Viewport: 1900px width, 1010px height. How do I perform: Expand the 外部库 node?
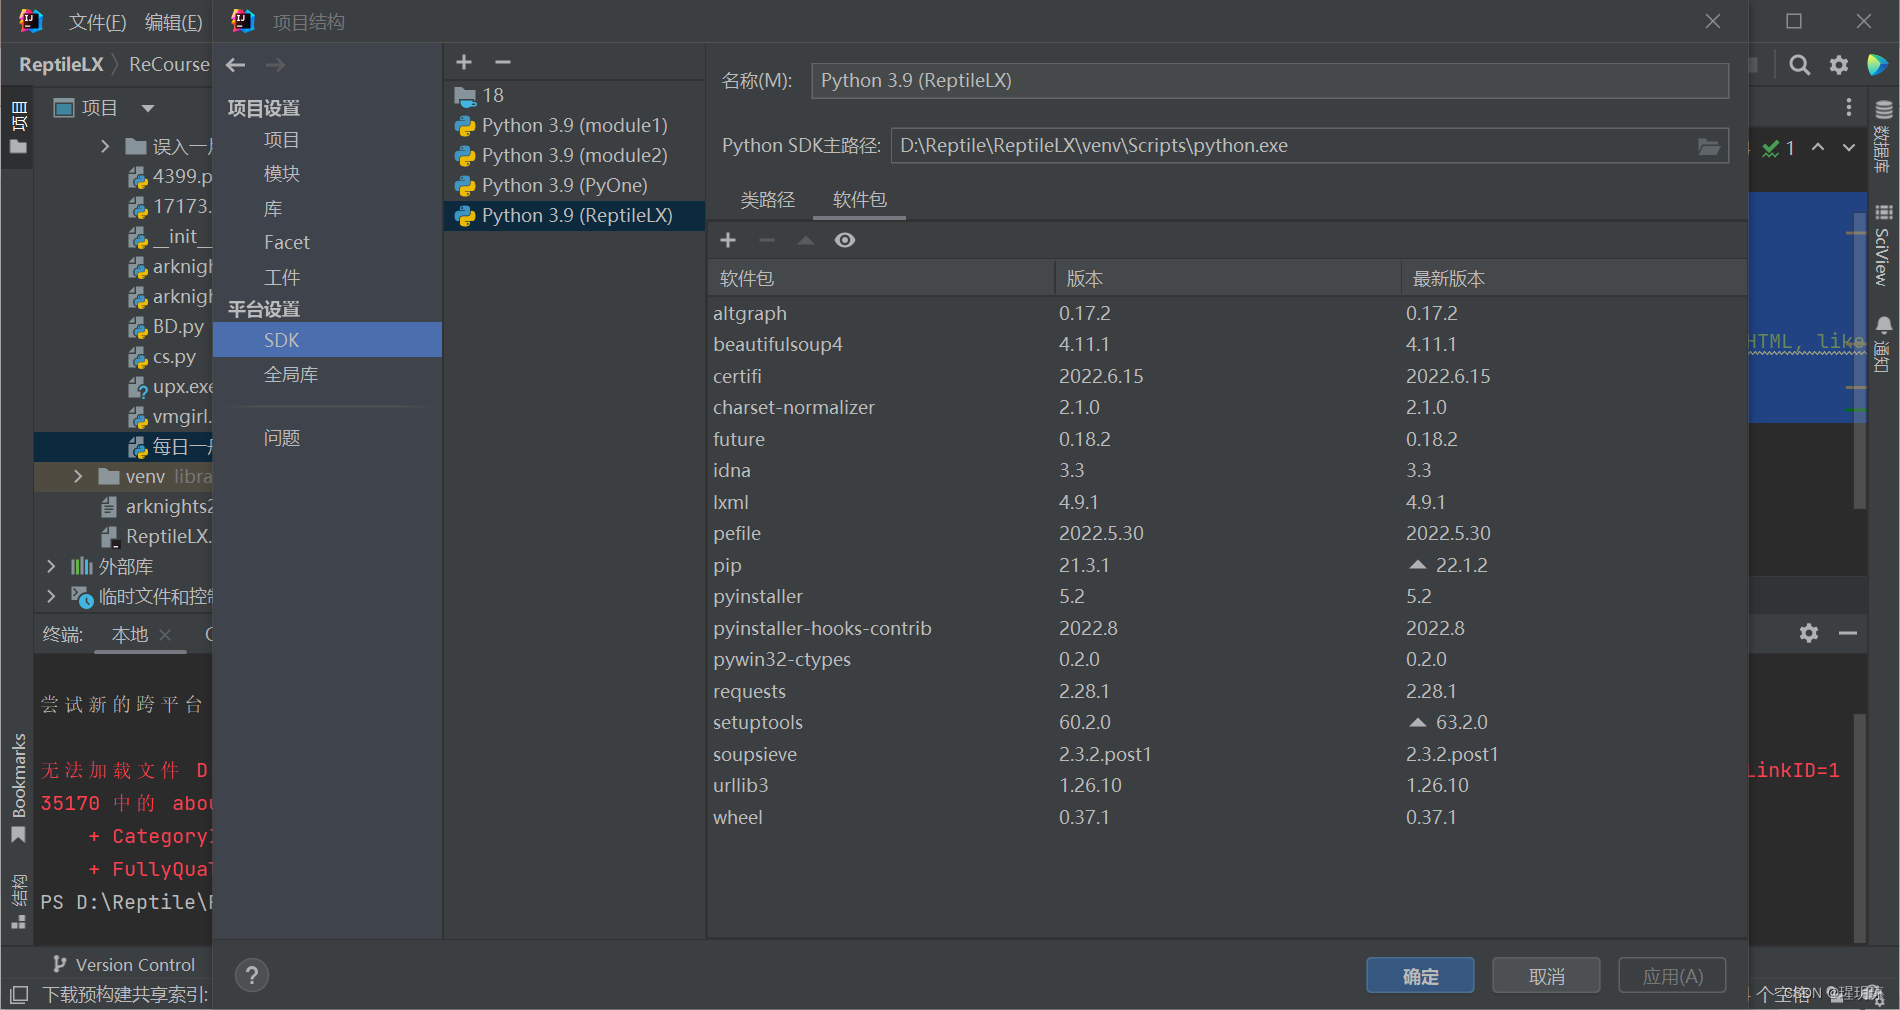coord(51,567)
